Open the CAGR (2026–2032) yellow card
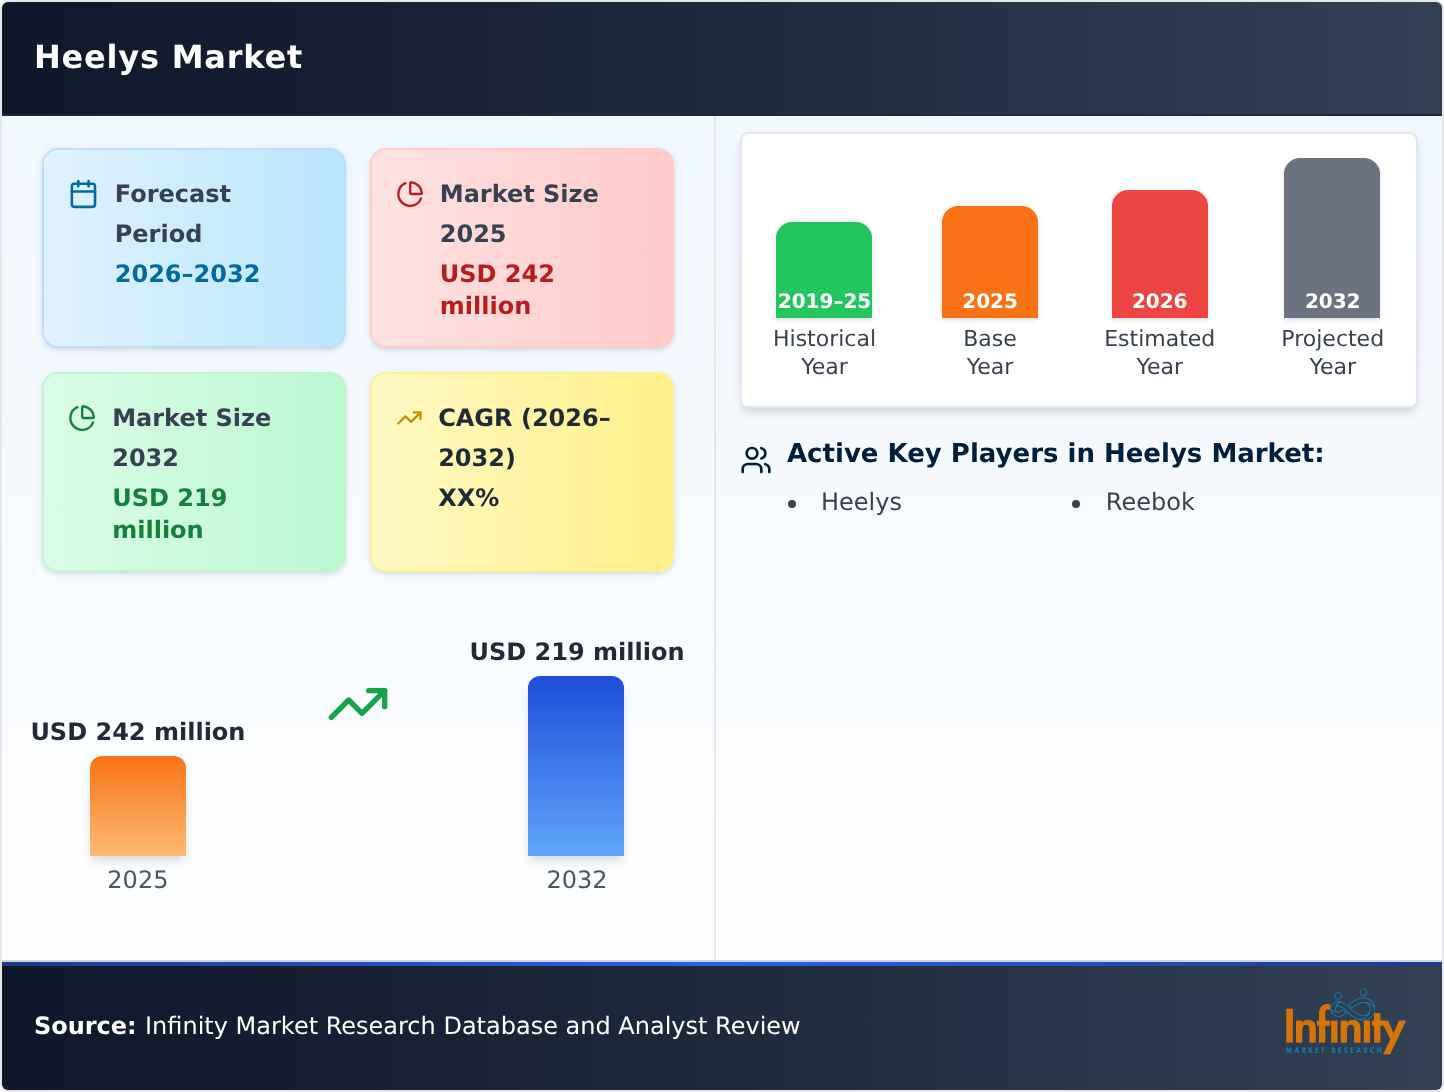The width and height of the screenshot is (1444, 1092). point(522,472)
